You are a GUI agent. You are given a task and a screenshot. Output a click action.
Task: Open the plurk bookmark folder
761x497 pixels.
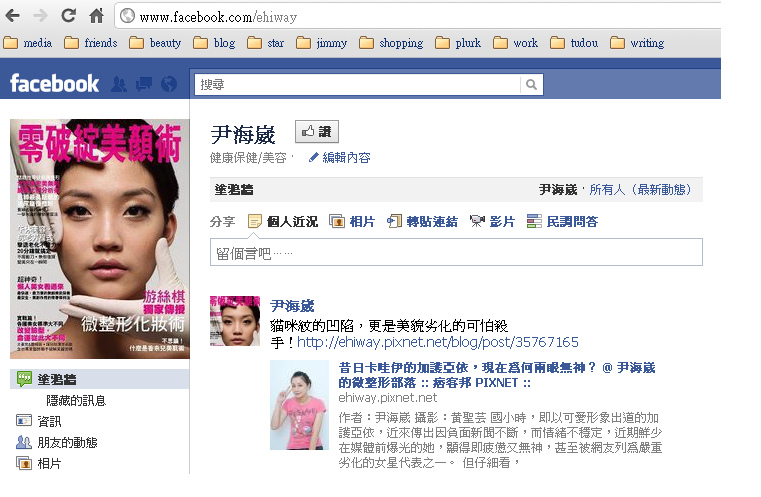458,43
